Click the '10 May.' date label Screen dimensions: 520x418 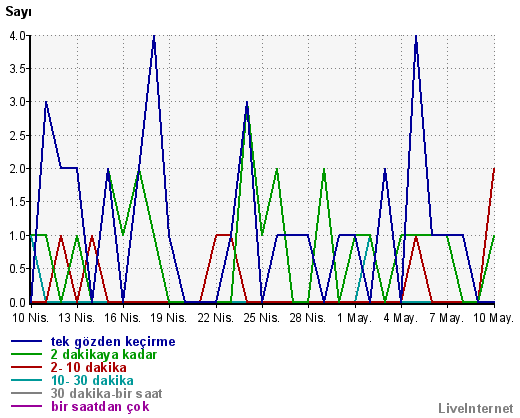coord(494,318)
